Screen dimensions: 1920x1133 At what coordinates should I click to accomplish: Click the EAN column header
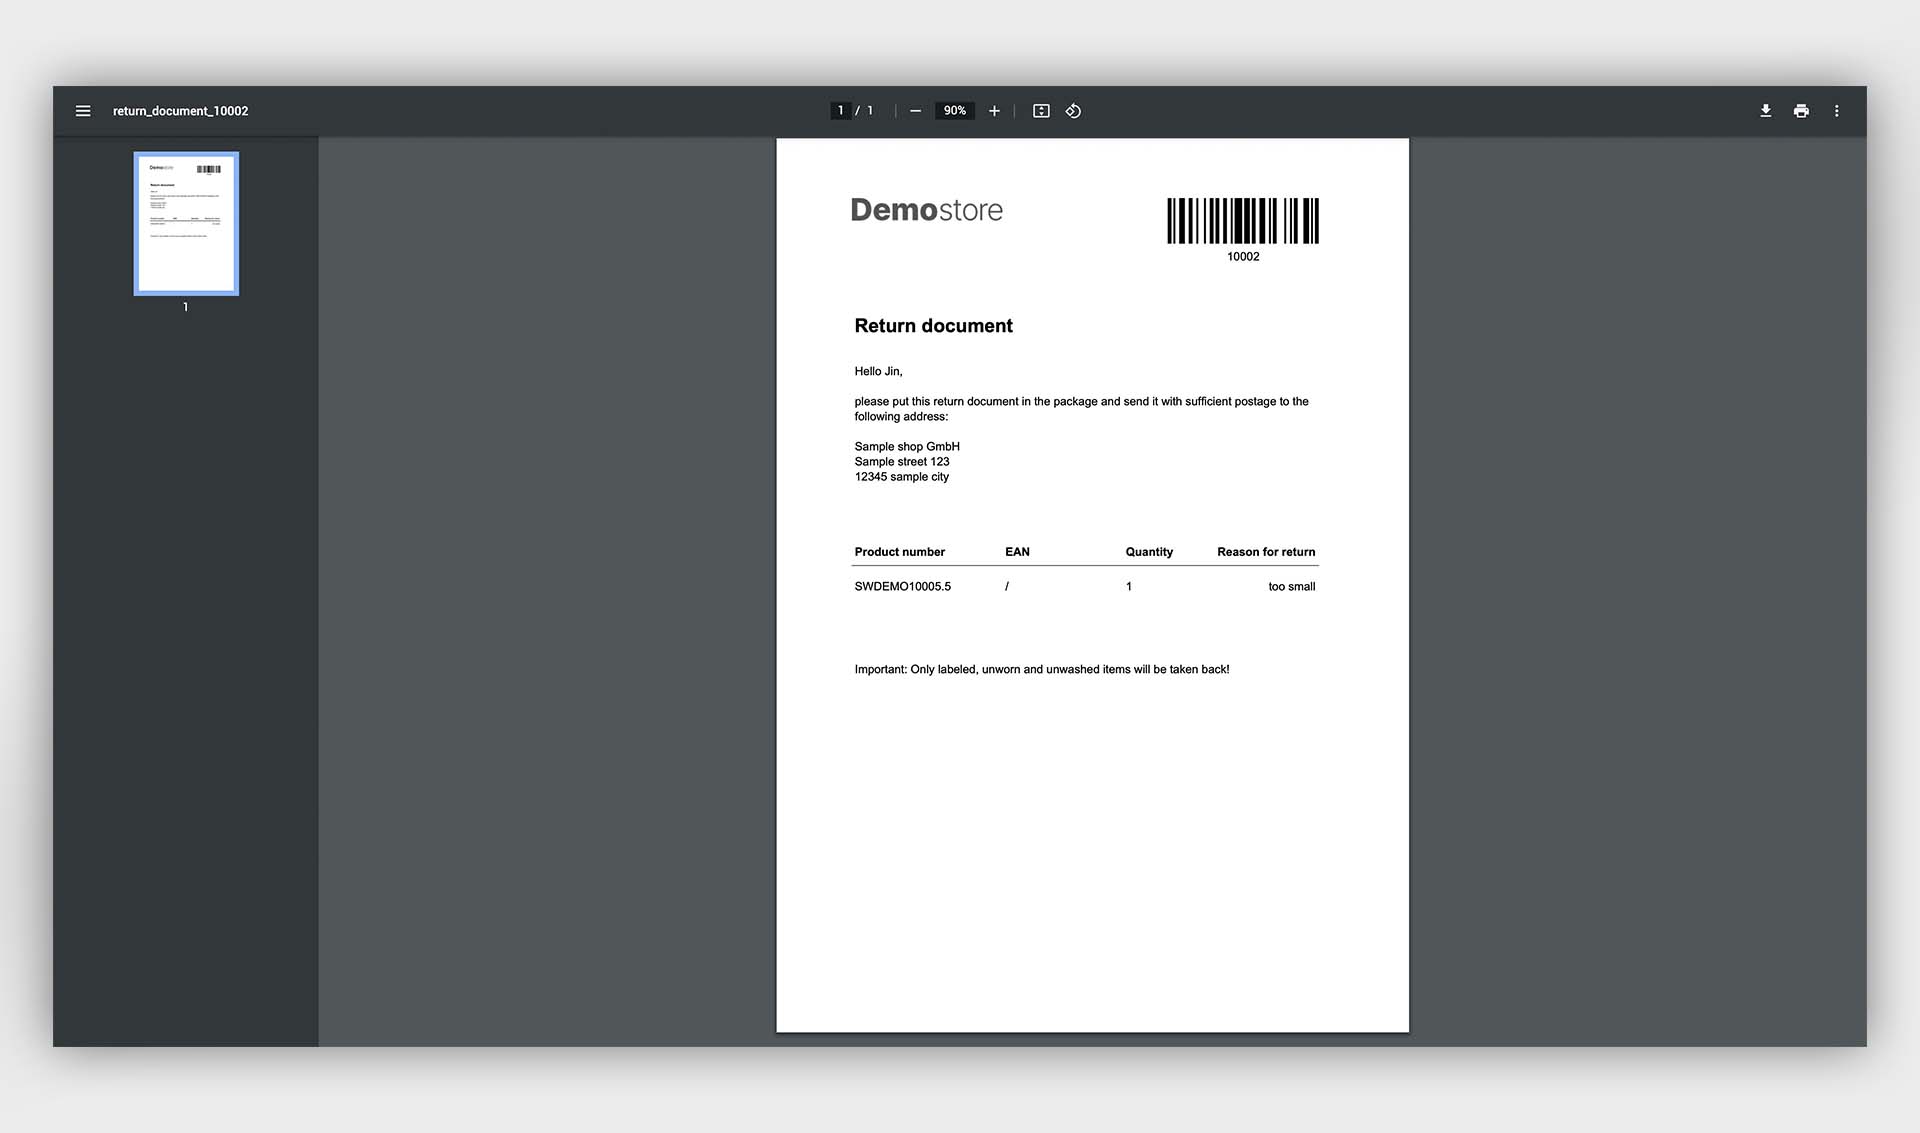[x=1017, y=552]
